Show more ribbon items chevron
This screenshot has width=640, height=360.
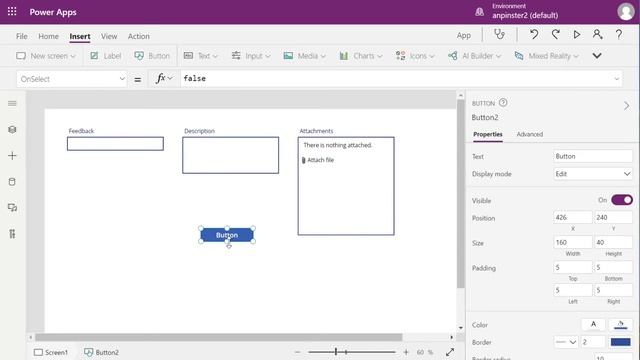point(597,56)
